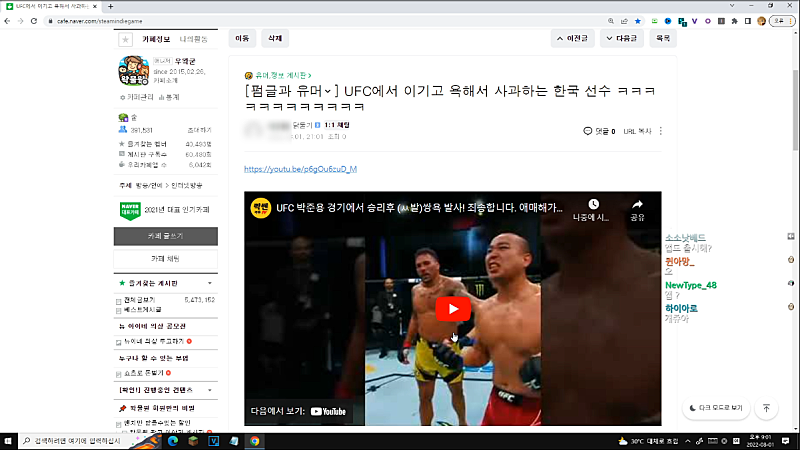The width and height of the screenshot is (800, 450).
Task: Toggle dark mode view
Action: click(716, 408)
